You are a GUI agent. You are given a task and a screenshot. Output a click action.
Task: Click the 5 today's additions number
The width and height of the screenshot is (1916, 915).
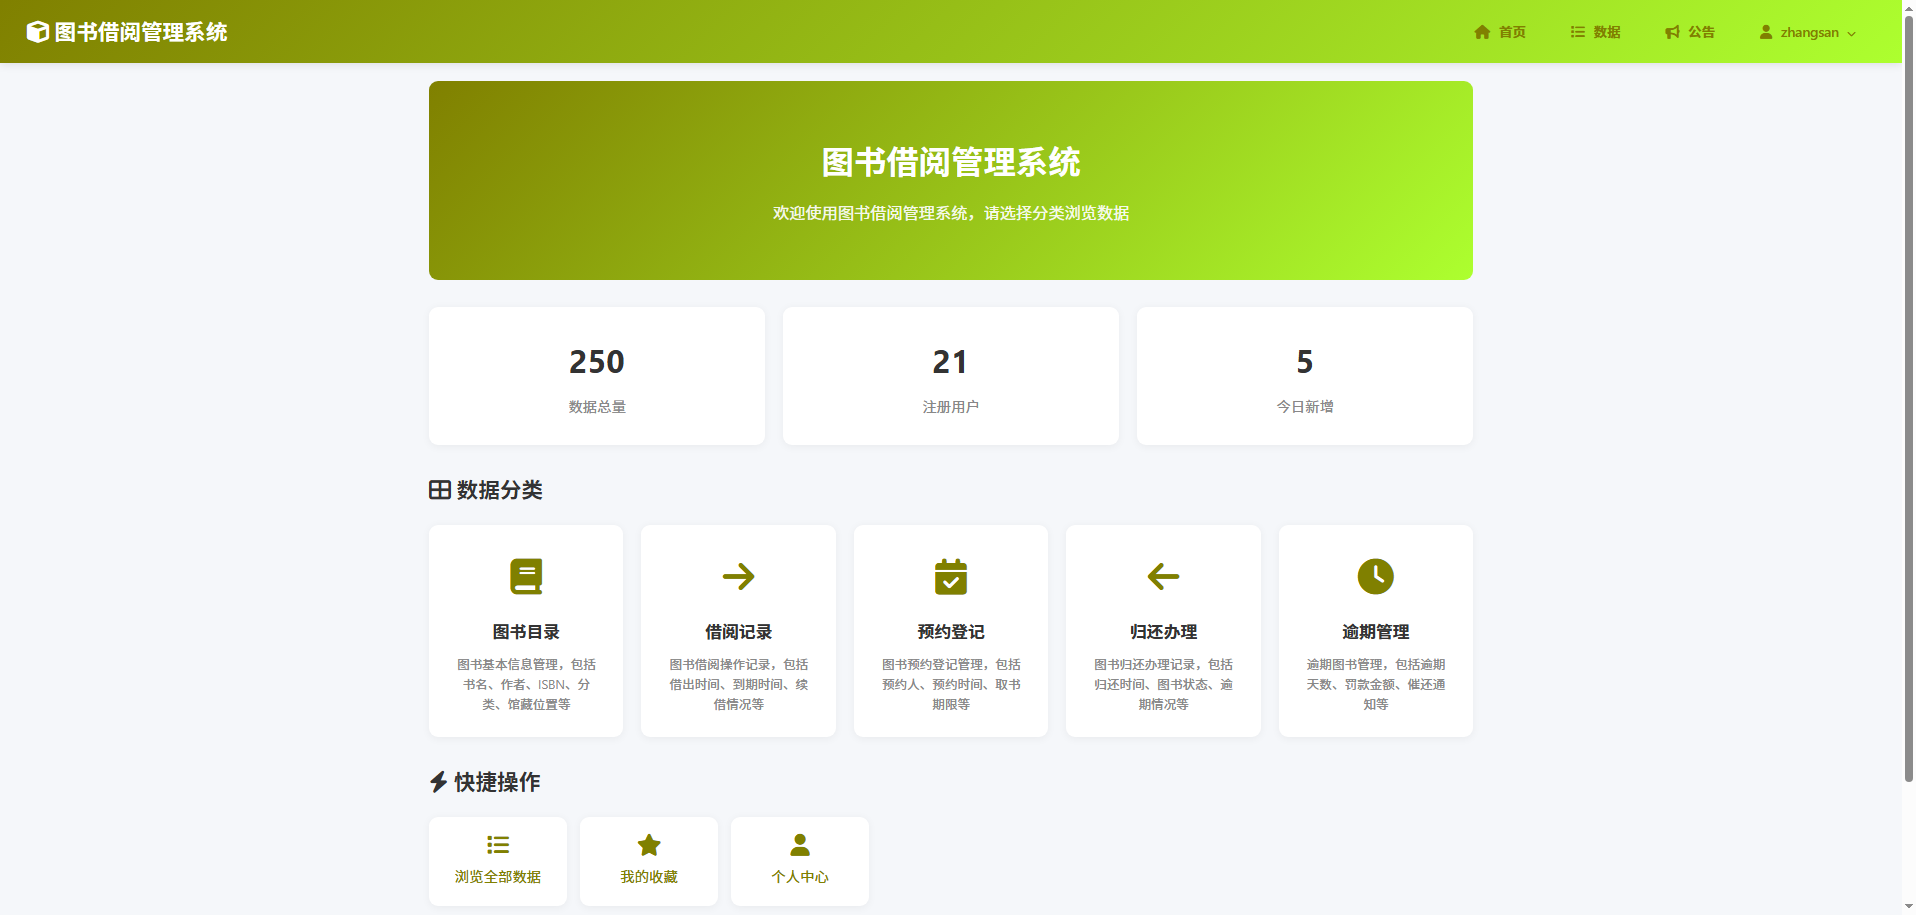coord(1305,362)
